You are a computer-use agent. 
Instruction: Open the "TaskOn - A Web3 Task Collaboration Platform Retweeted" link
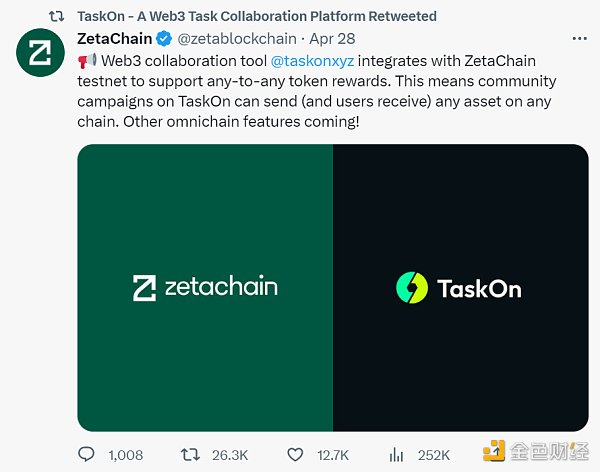coord(257,16)
